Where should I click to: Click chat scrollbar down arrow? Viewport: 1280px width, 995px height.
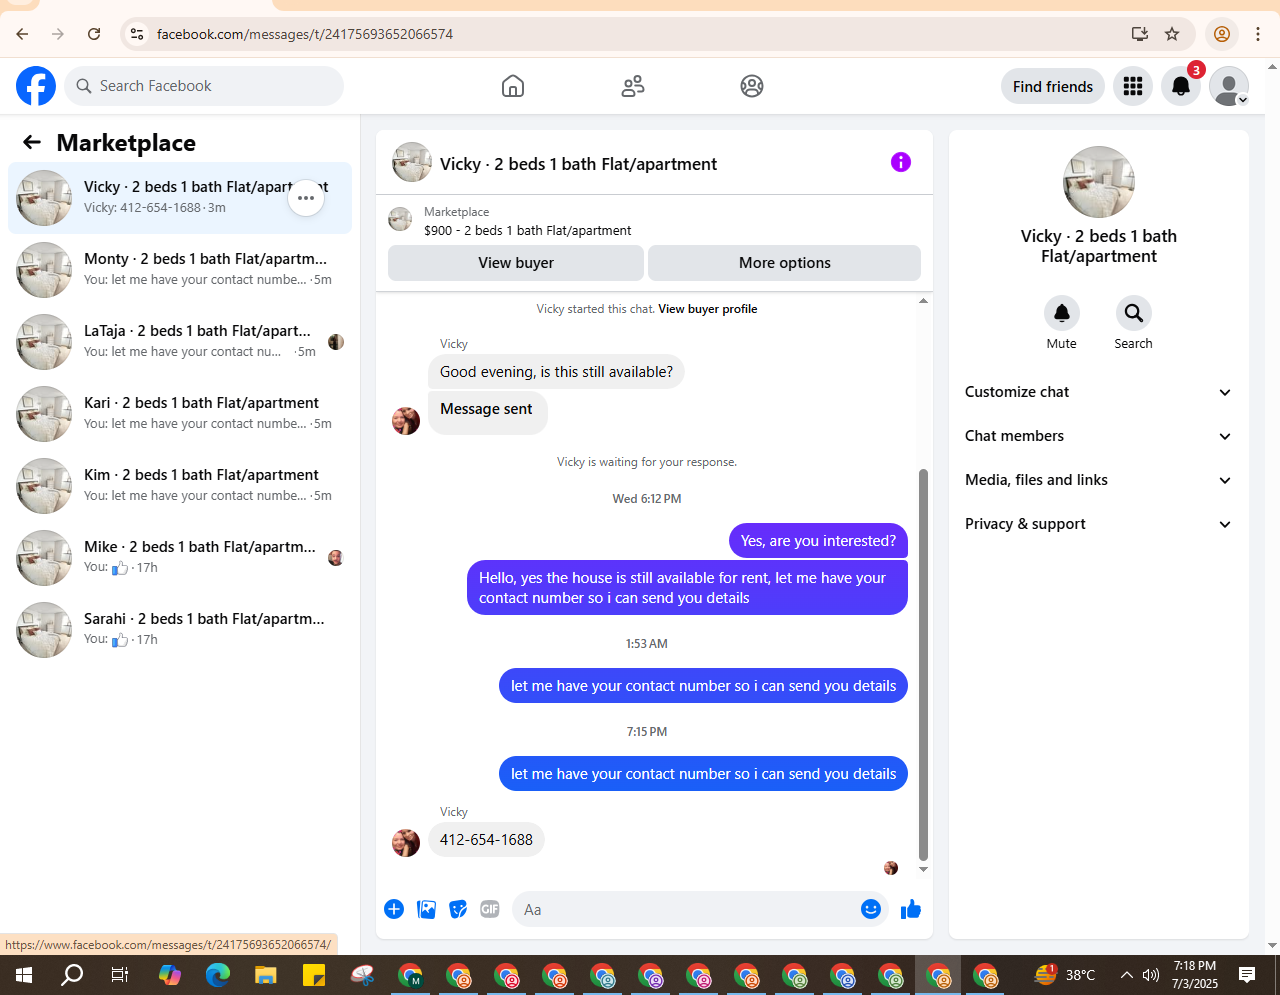tap(923, 869)
